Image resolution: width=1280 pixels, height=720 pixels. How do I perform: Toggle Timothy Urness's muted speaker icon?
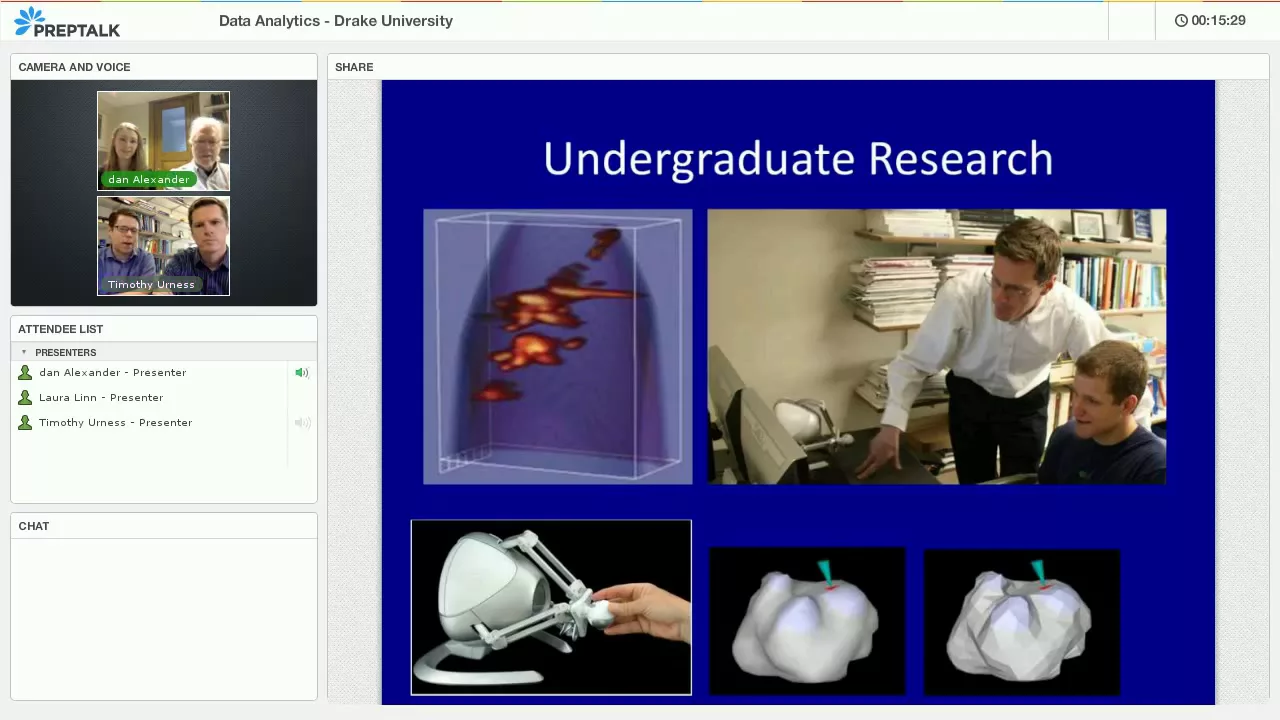pos(301,422)
